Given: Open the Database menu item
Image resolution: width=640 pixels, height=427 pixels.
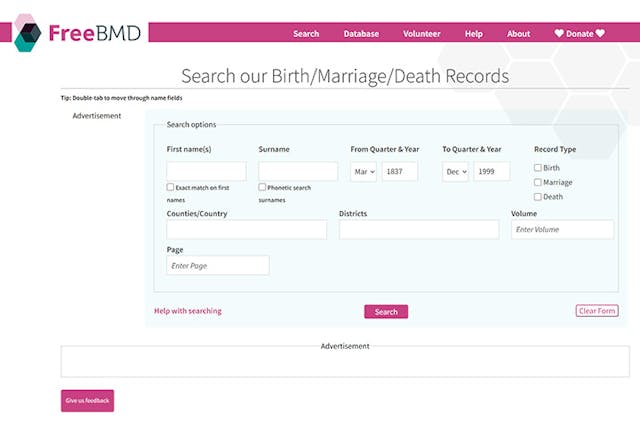Looking at the screenshot, I should click(361, 34).
